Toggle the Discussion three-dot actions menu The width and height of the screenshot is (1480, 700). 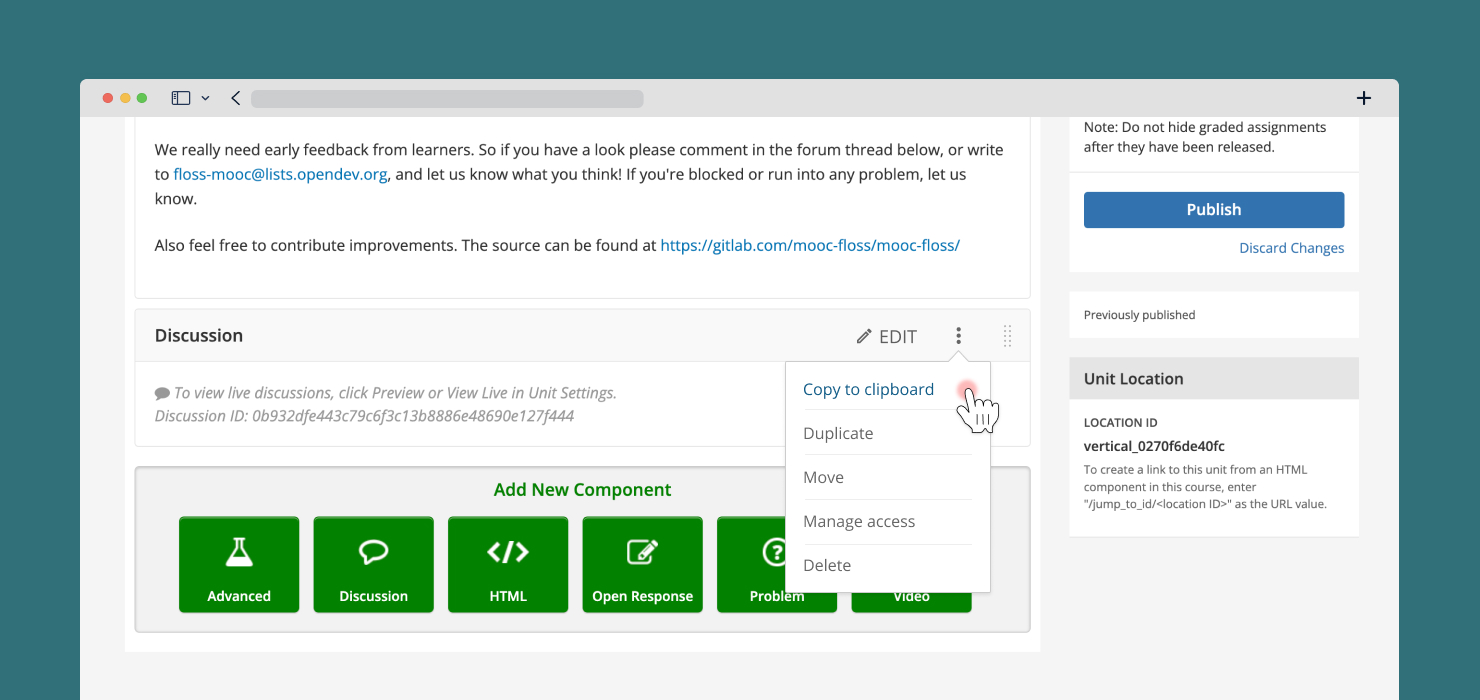click(958, 336)
